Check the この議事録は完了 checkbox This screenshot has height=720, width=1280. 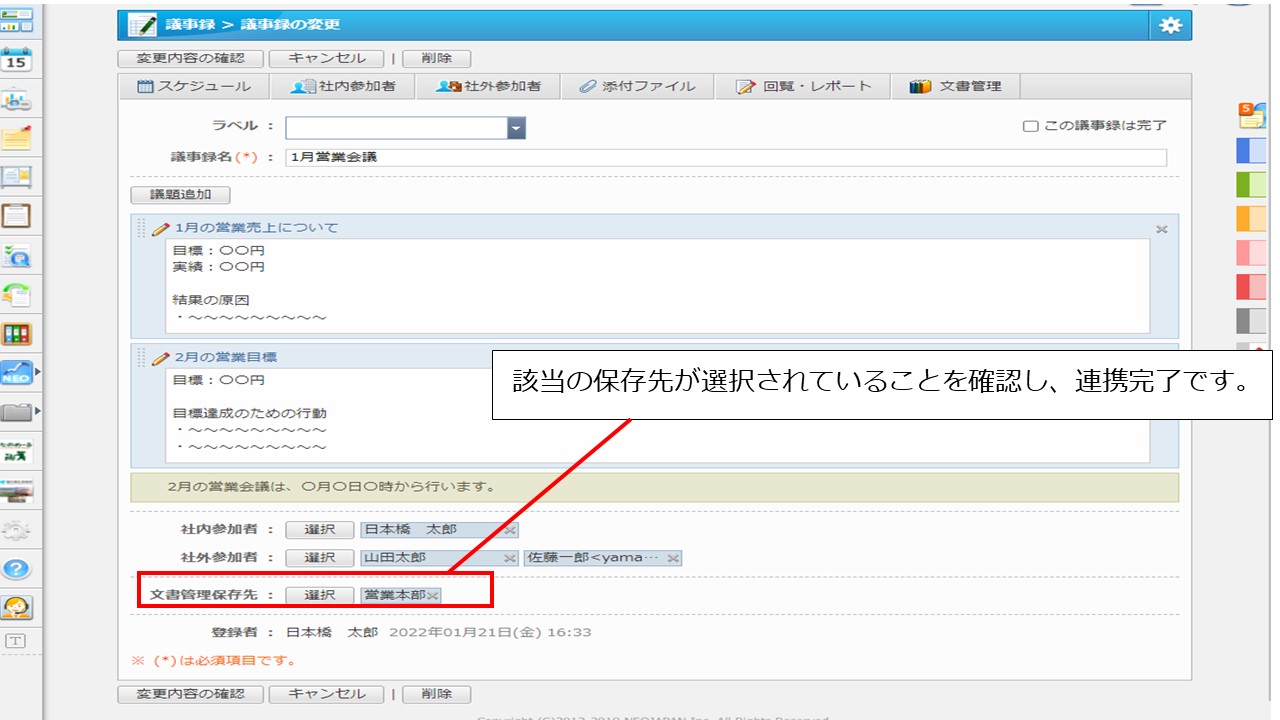[1030, 126]
